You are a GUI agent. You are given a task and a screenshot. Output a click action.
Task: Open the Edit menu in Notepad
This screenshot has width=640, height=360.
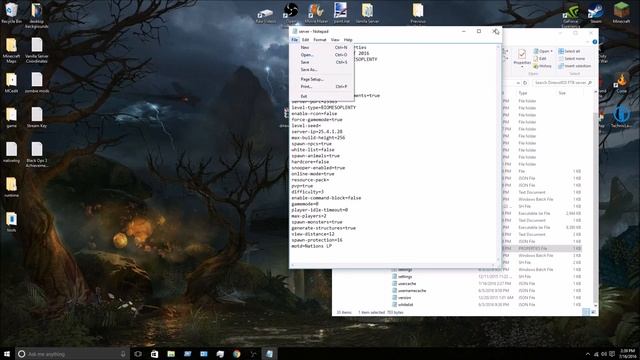305,40
